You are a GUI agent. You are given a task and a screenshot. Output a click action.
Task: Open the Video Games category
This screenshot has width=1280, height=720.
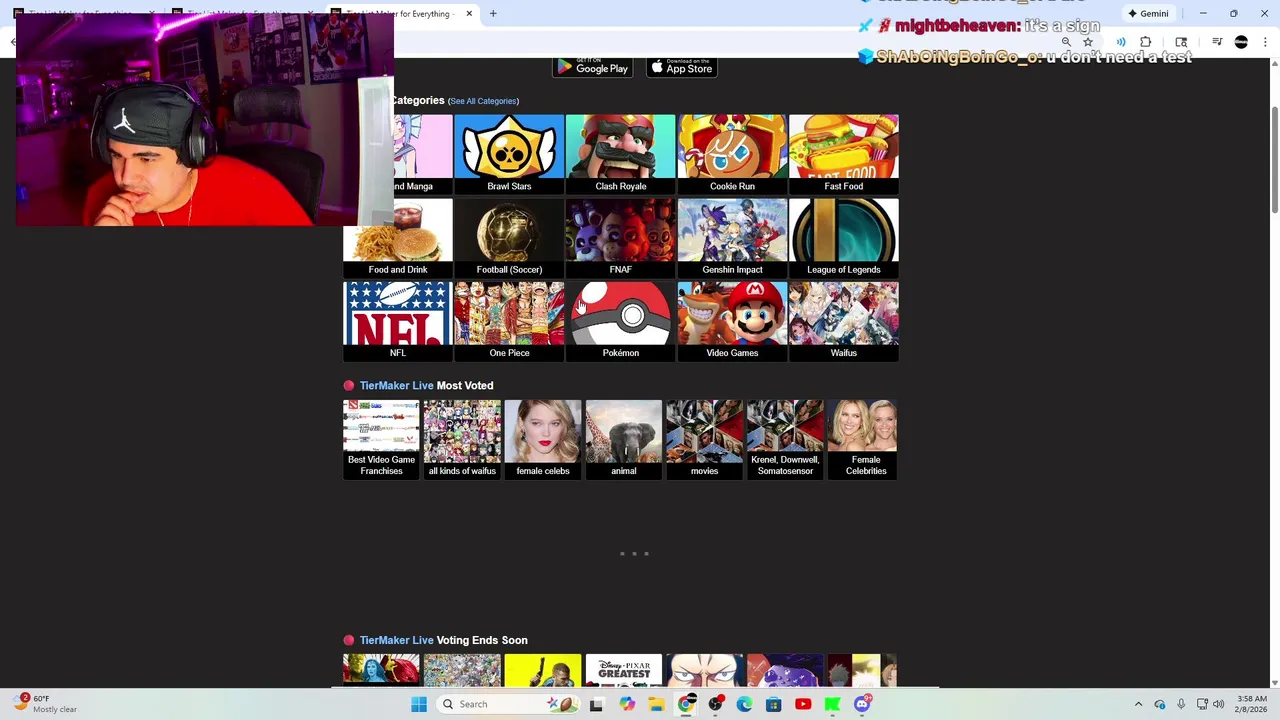(x=732, y=321)
